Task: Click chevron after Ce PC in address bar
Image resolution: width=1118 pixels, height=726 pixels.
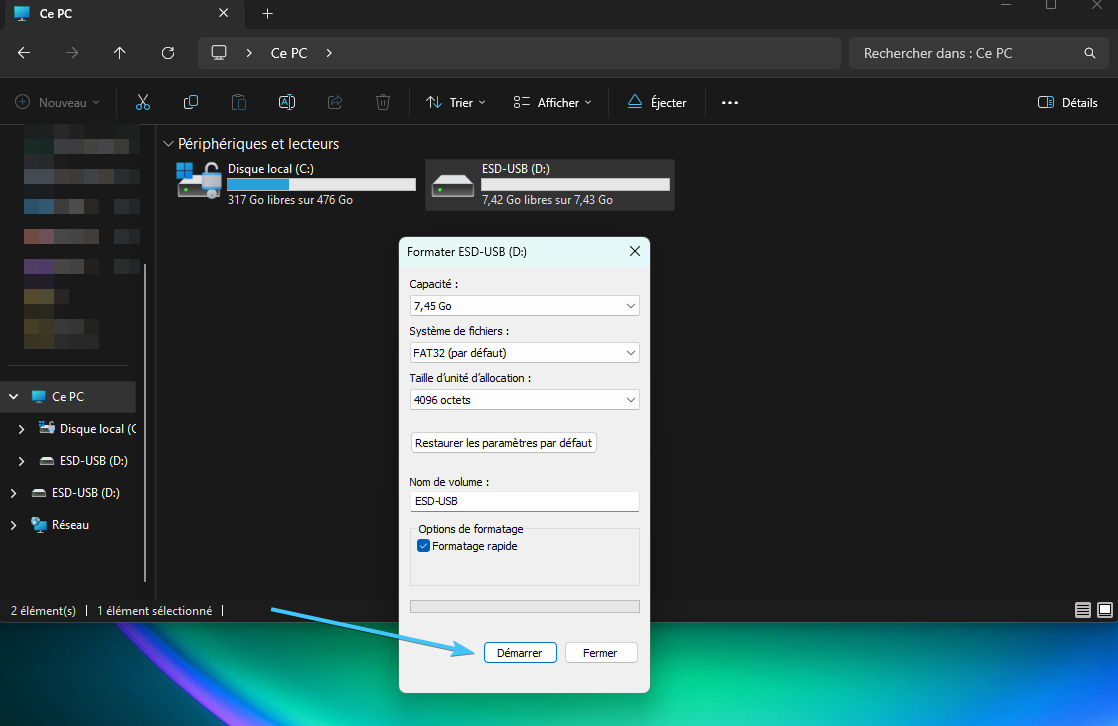Action: 329,53
